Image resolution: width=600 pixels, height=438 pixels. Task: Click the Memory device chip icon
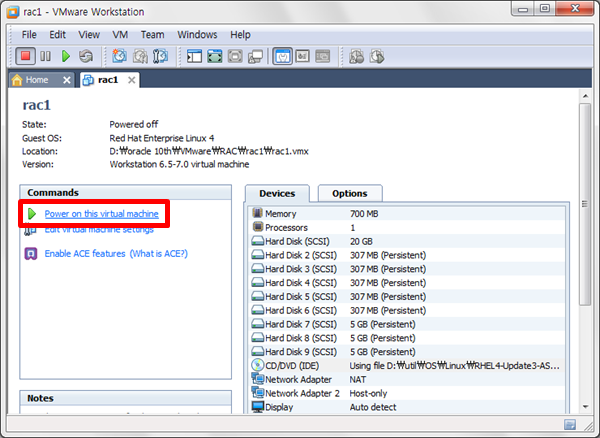tap(258, 213)
